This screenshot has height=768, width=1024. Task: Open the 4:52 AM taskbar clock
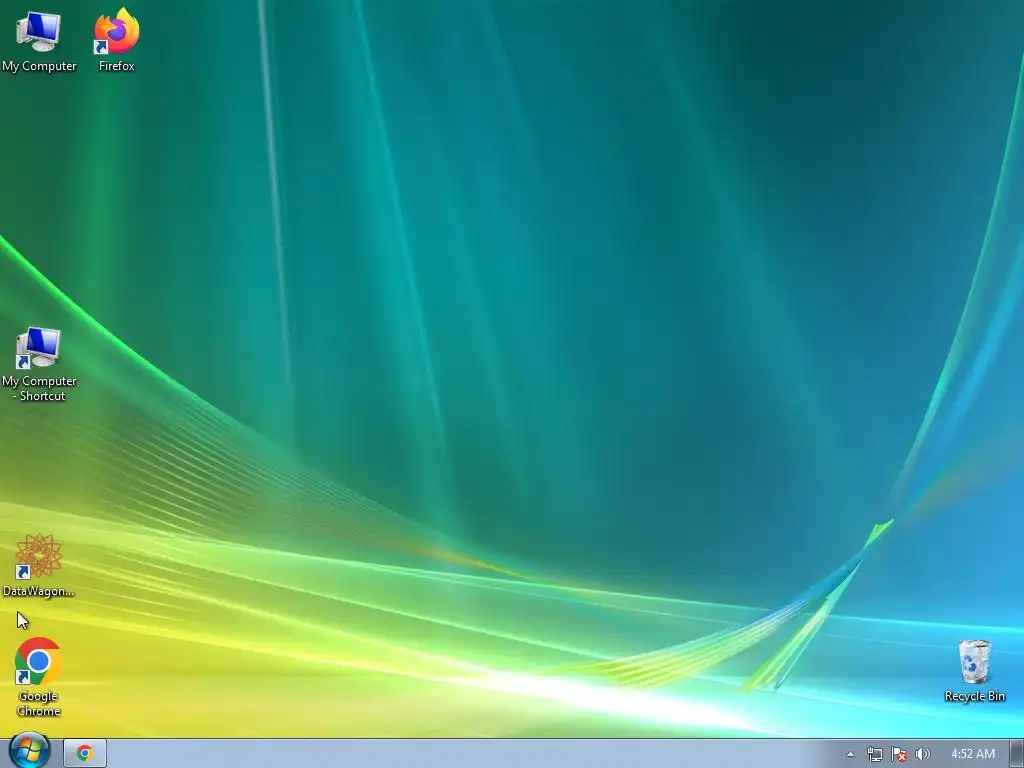pos(972,754)
